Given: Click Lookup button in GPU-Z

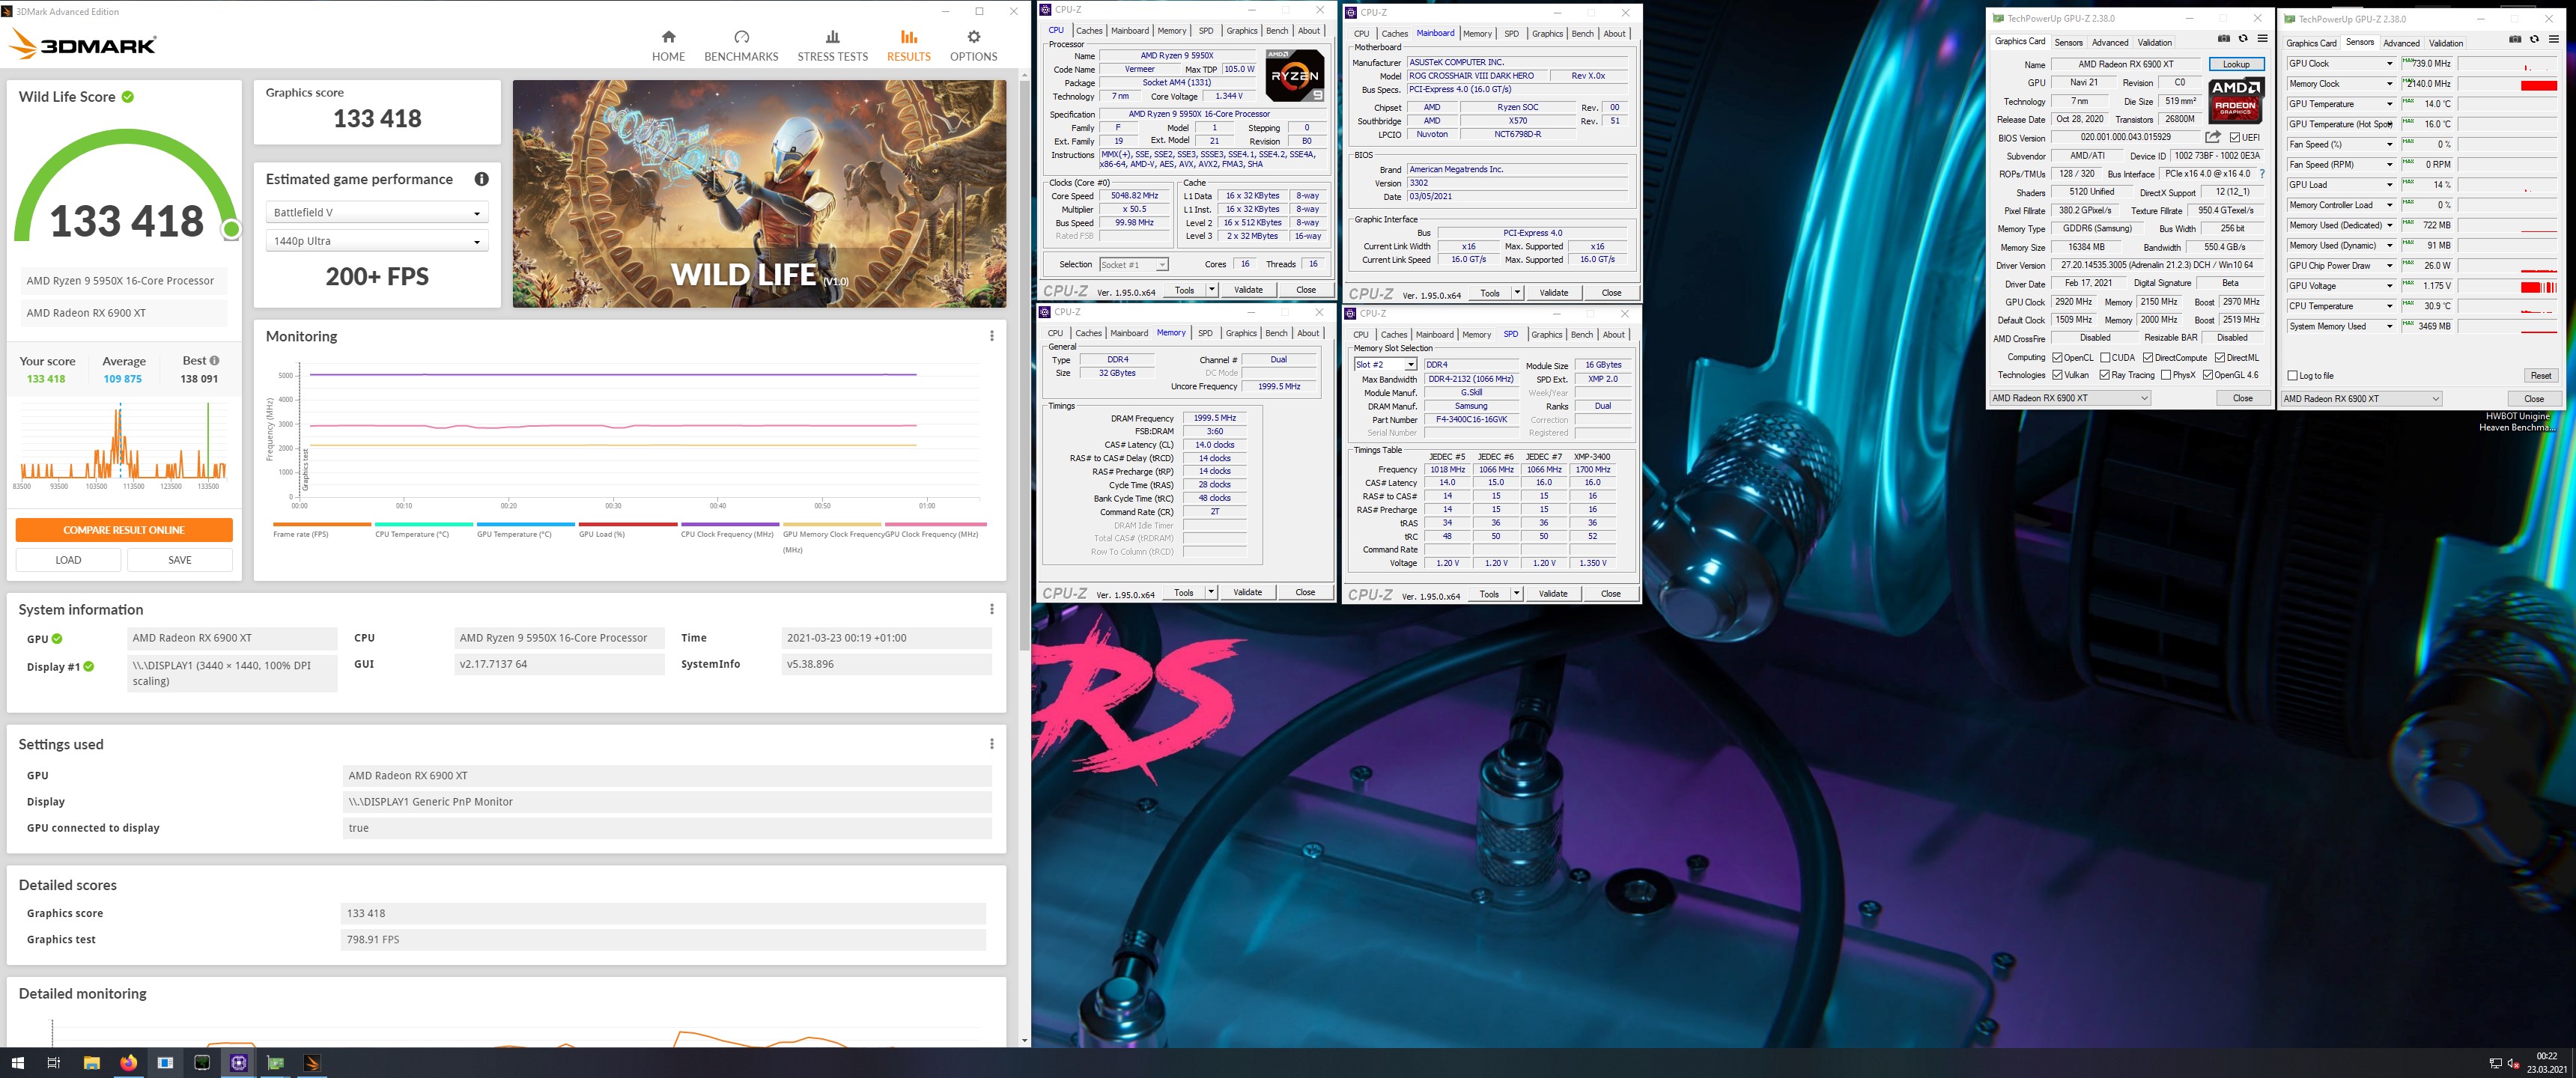Looking at the screenshot, I should [2236, 64].
